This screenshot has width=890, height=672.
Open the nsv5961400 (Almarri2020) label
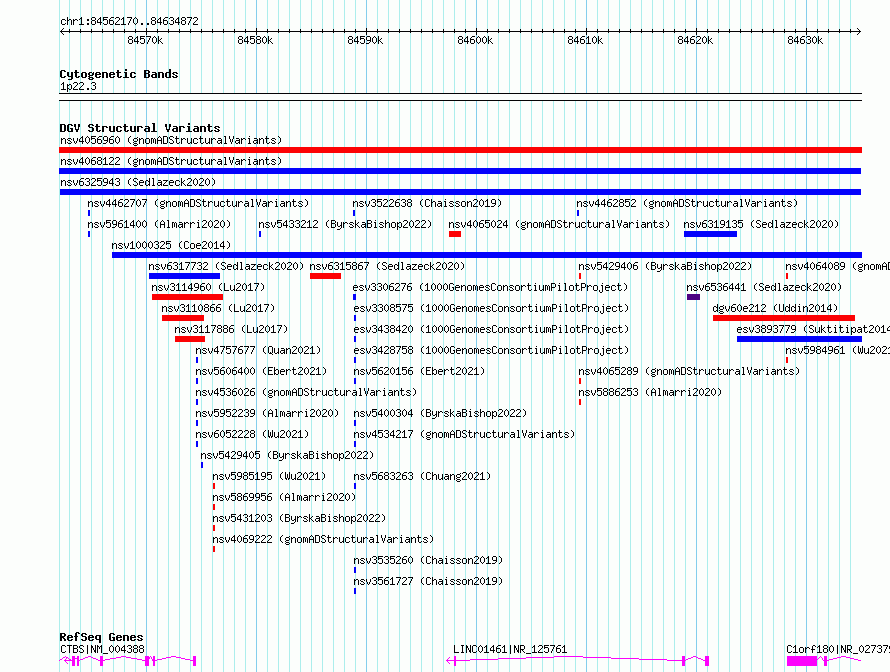pos(159,224)
